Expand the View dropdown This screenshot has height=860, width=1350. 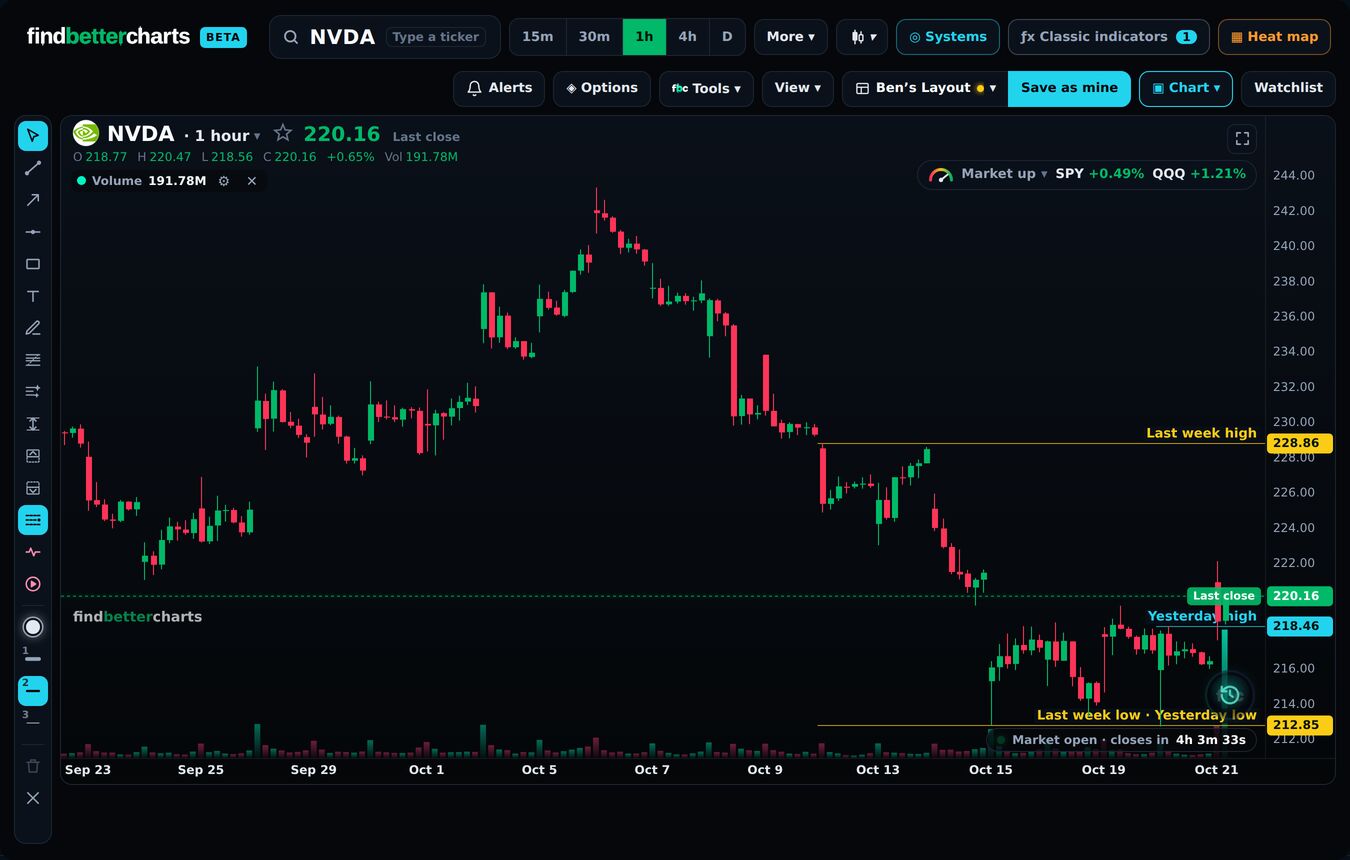coord(798,88)
